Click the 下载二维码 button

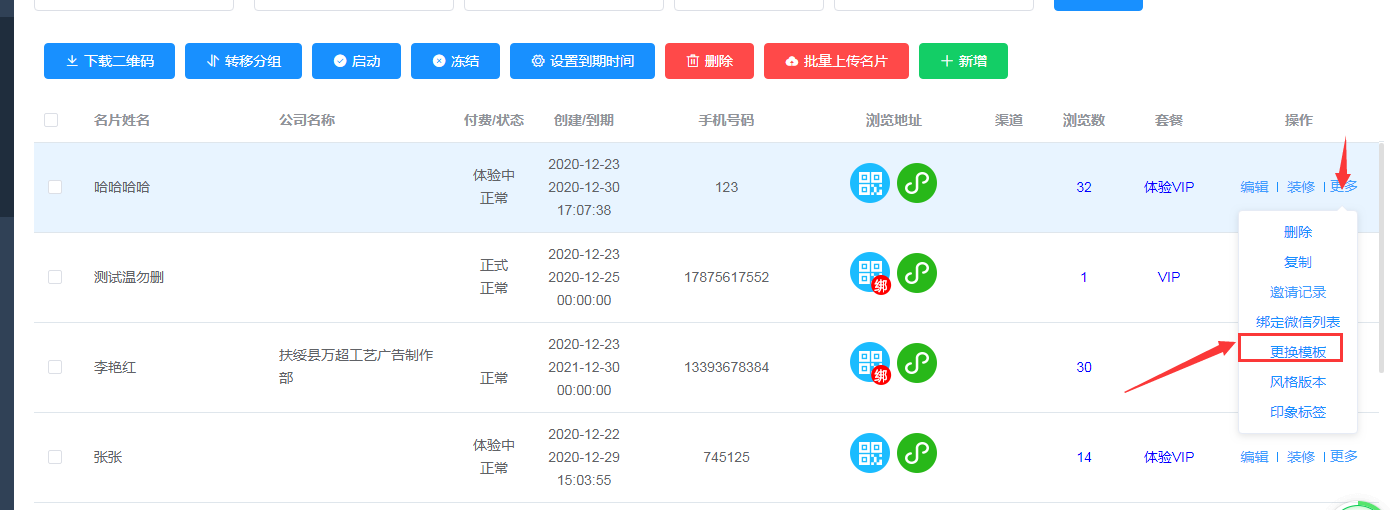click(110, 61)
